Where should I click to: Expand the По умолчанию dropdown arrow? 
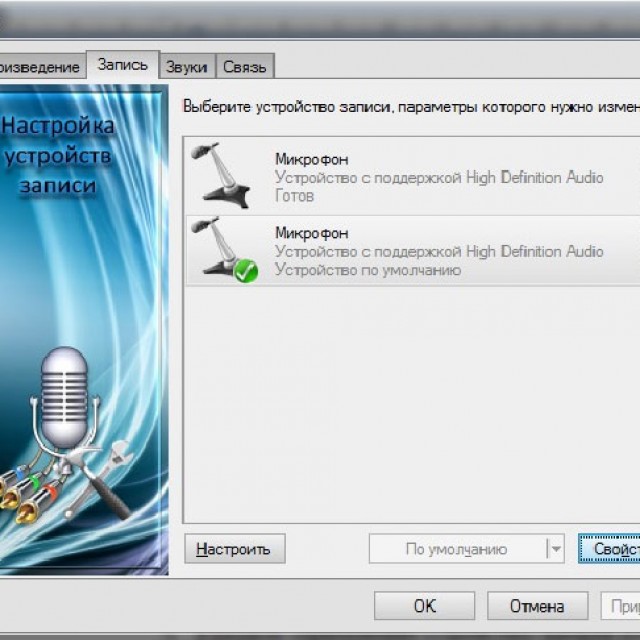tap(556, 549)
